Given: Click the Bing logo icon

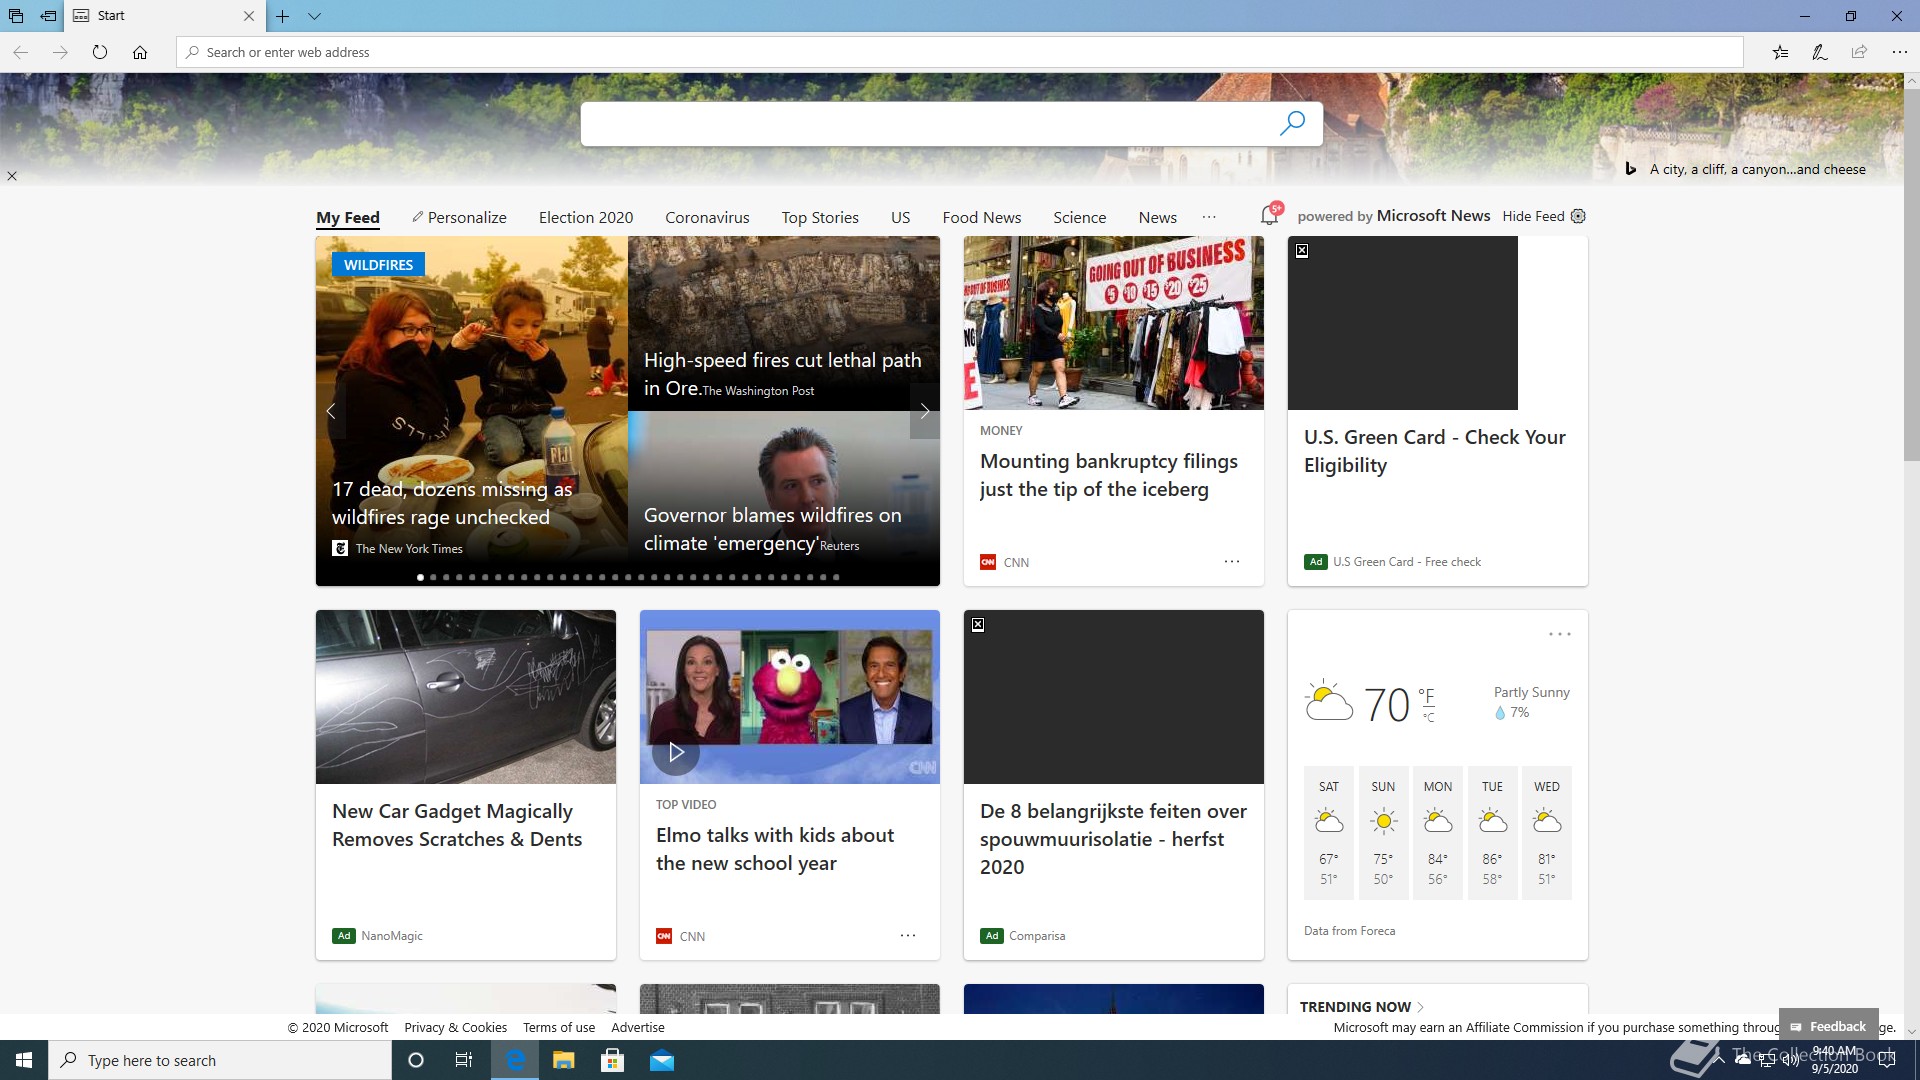Looking at the screenshot, I should tap(1630, 169).
